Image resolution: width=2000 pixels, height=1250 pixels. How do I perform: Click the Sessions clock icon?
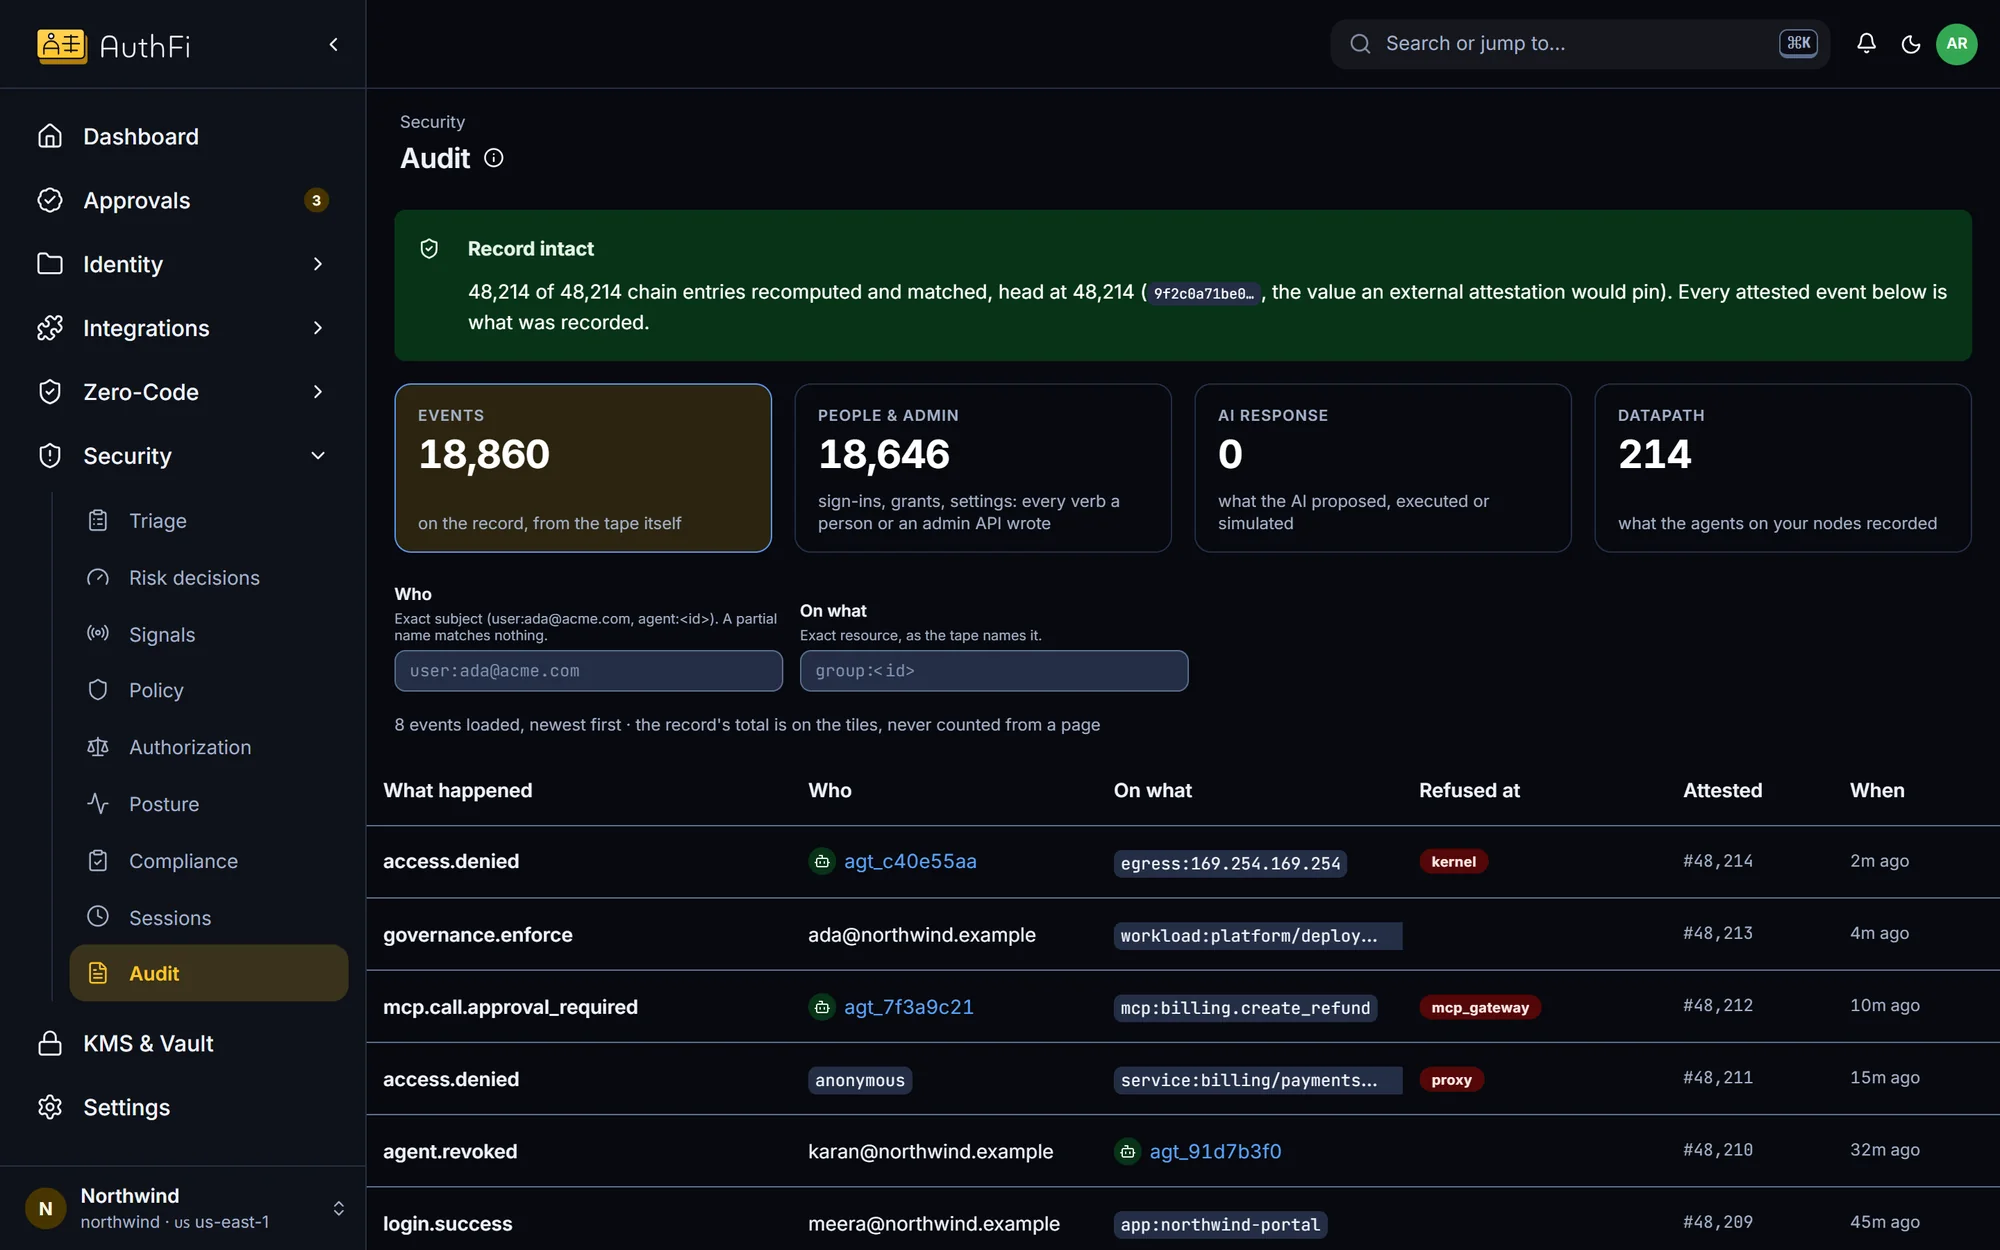pos(98,917)
